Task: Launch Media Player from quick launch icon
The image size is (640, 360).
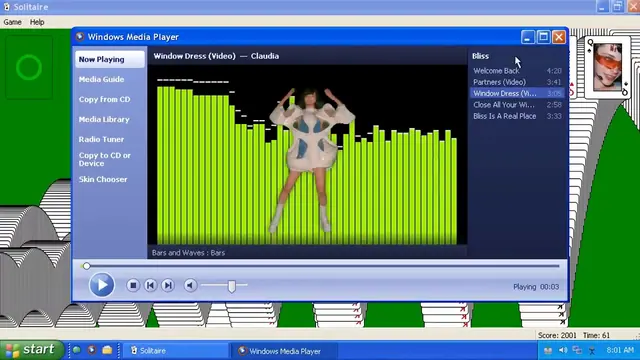Action: [x=91, y=350]
